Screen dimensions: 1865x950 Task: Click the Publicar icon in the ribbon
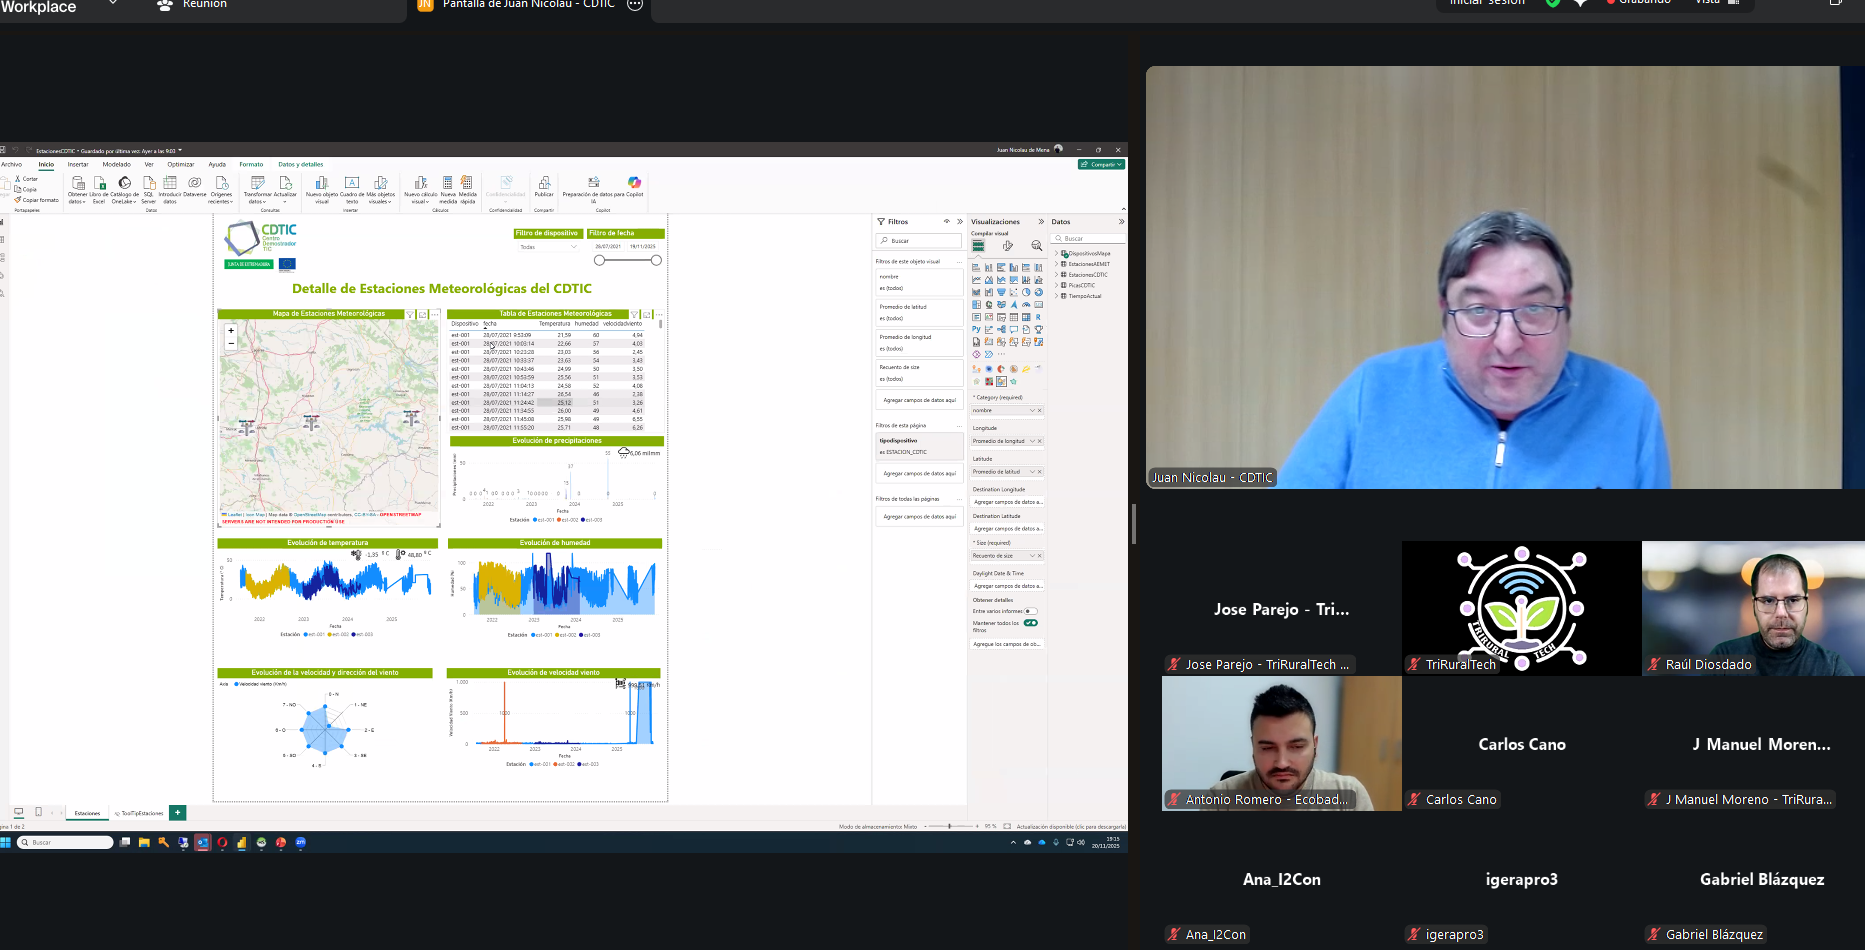[544, 183]
